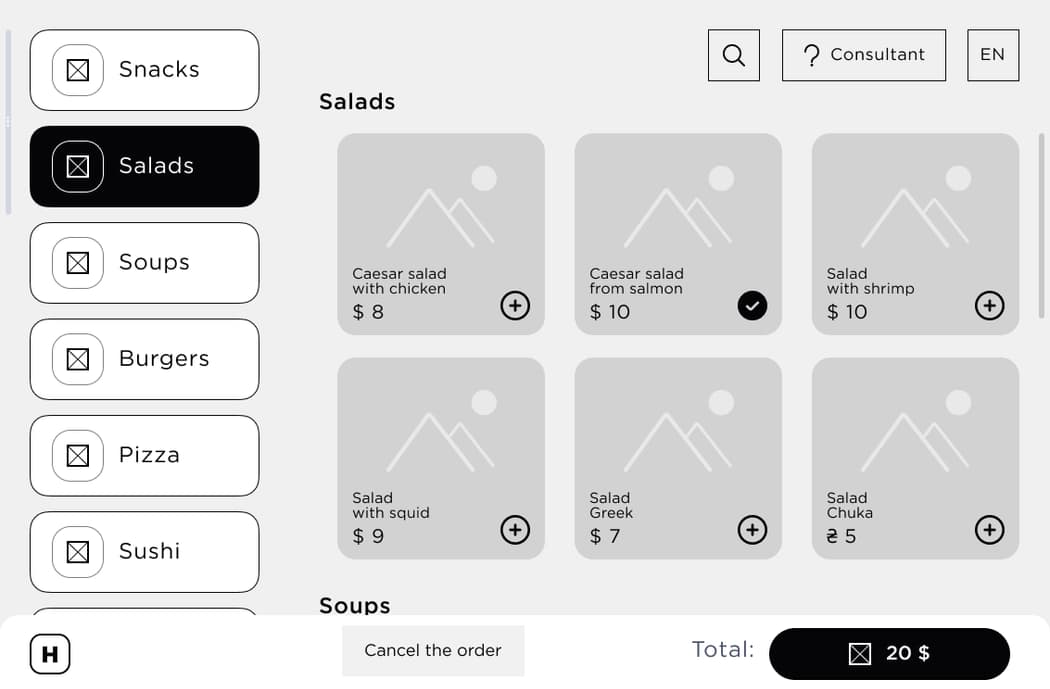Open the search magnifier icon

tap(733, 55)
